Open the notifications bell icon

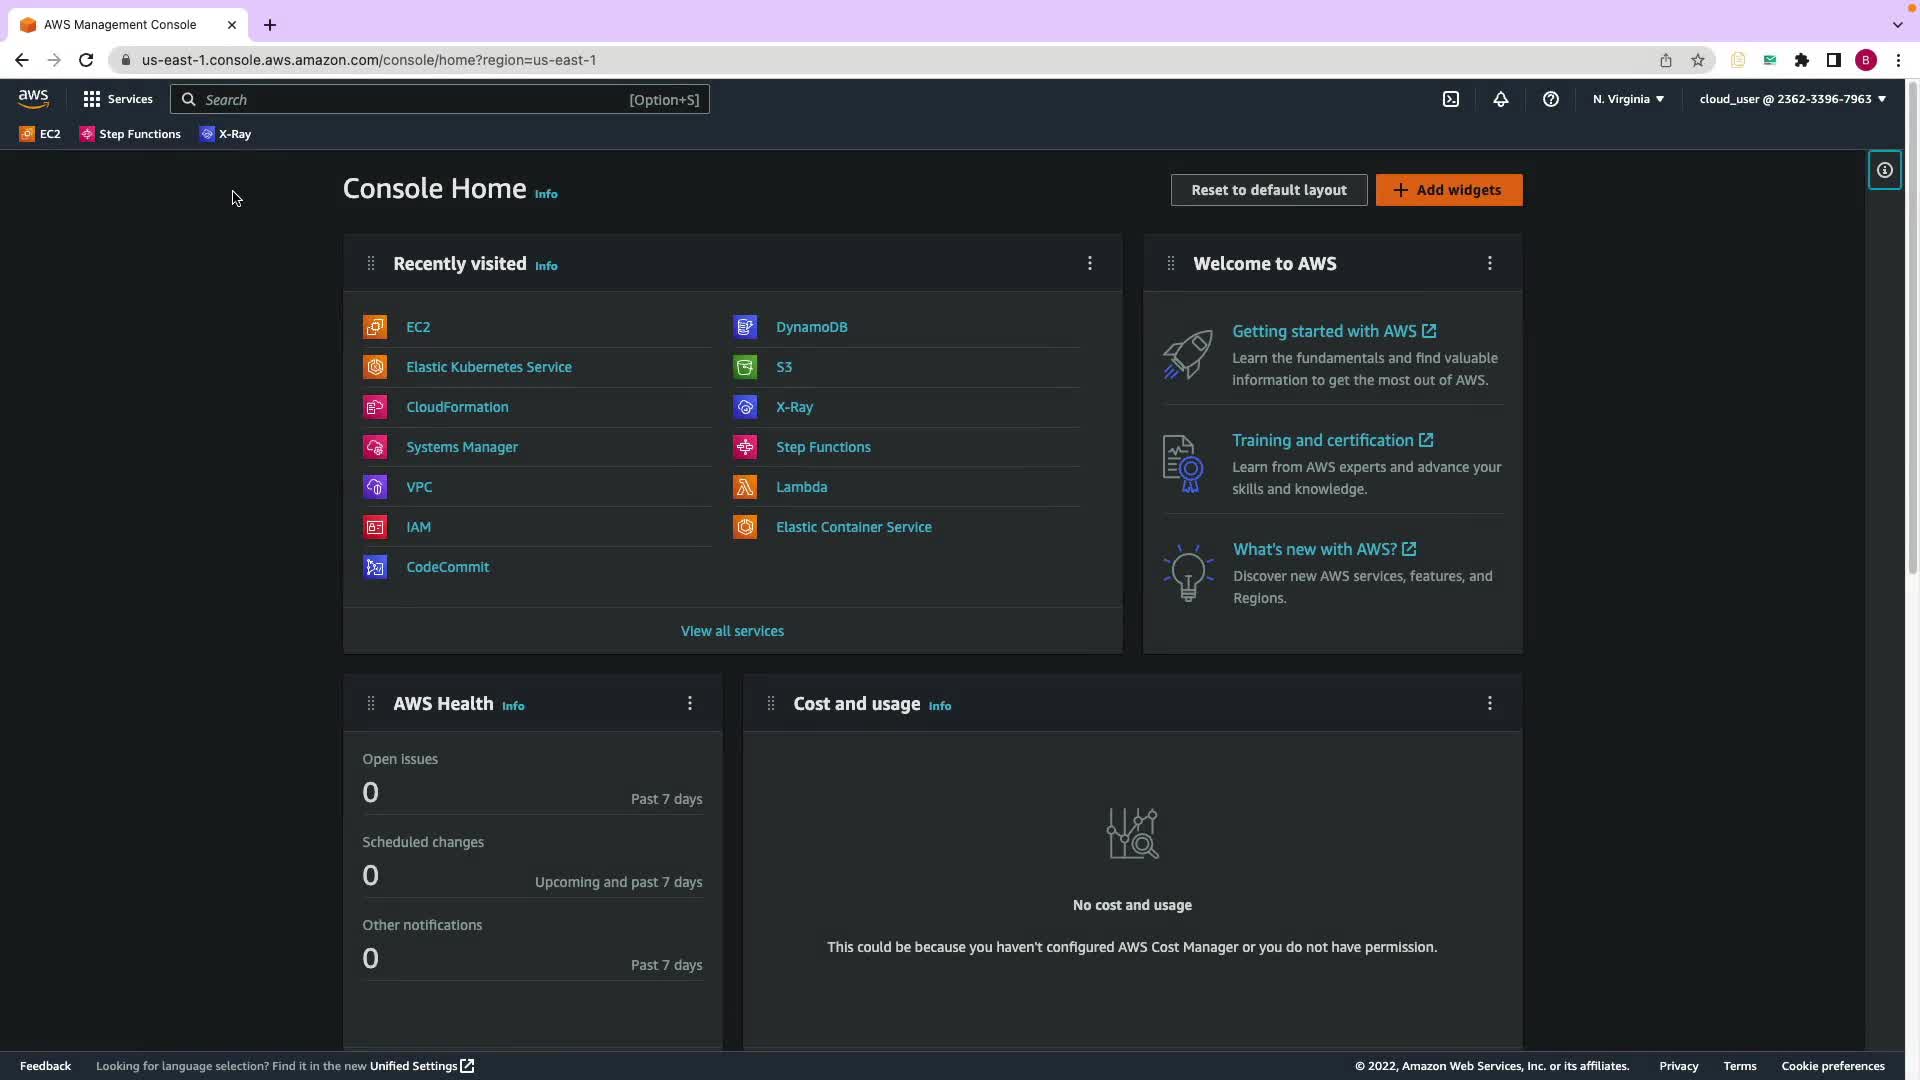(x=1501, y=99)
